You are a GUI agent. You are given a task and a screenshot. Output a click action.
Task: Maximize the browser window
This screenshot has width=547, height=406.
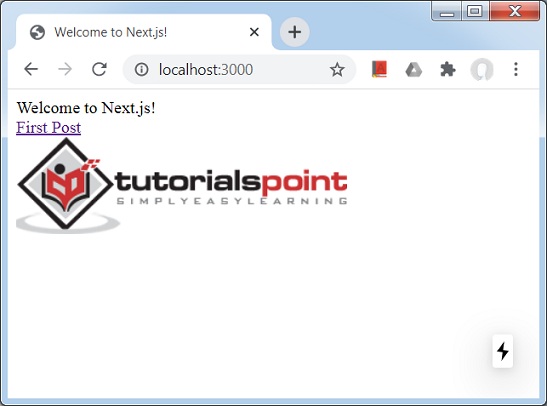point(475,11)
